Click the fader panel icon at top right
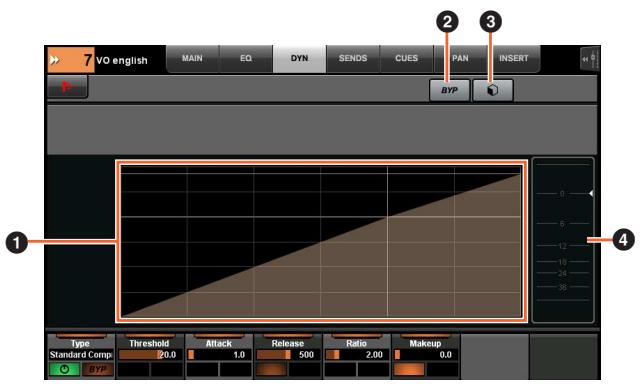This screenshot has height=384, width=640. pyautogui.click(x=590, y=60)
